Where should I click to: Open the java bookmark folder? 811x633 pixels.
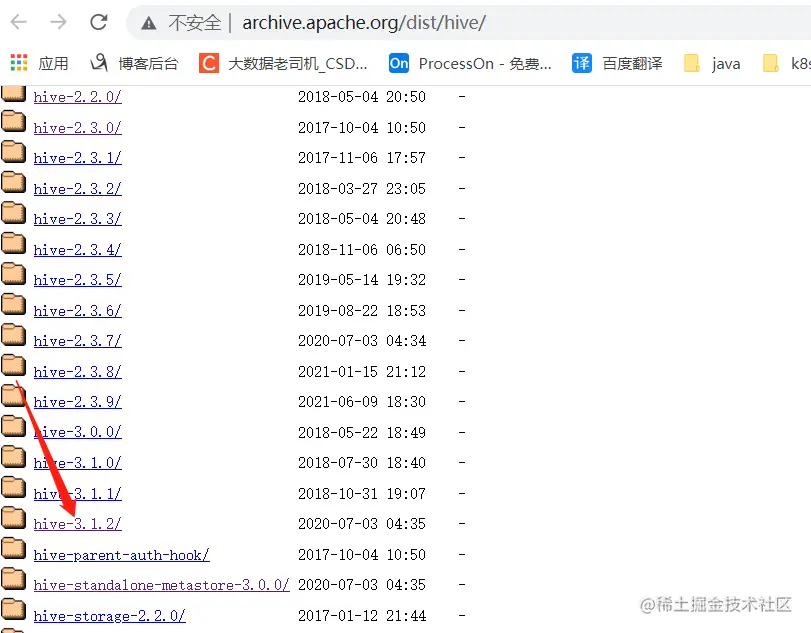tap(712, 63)
